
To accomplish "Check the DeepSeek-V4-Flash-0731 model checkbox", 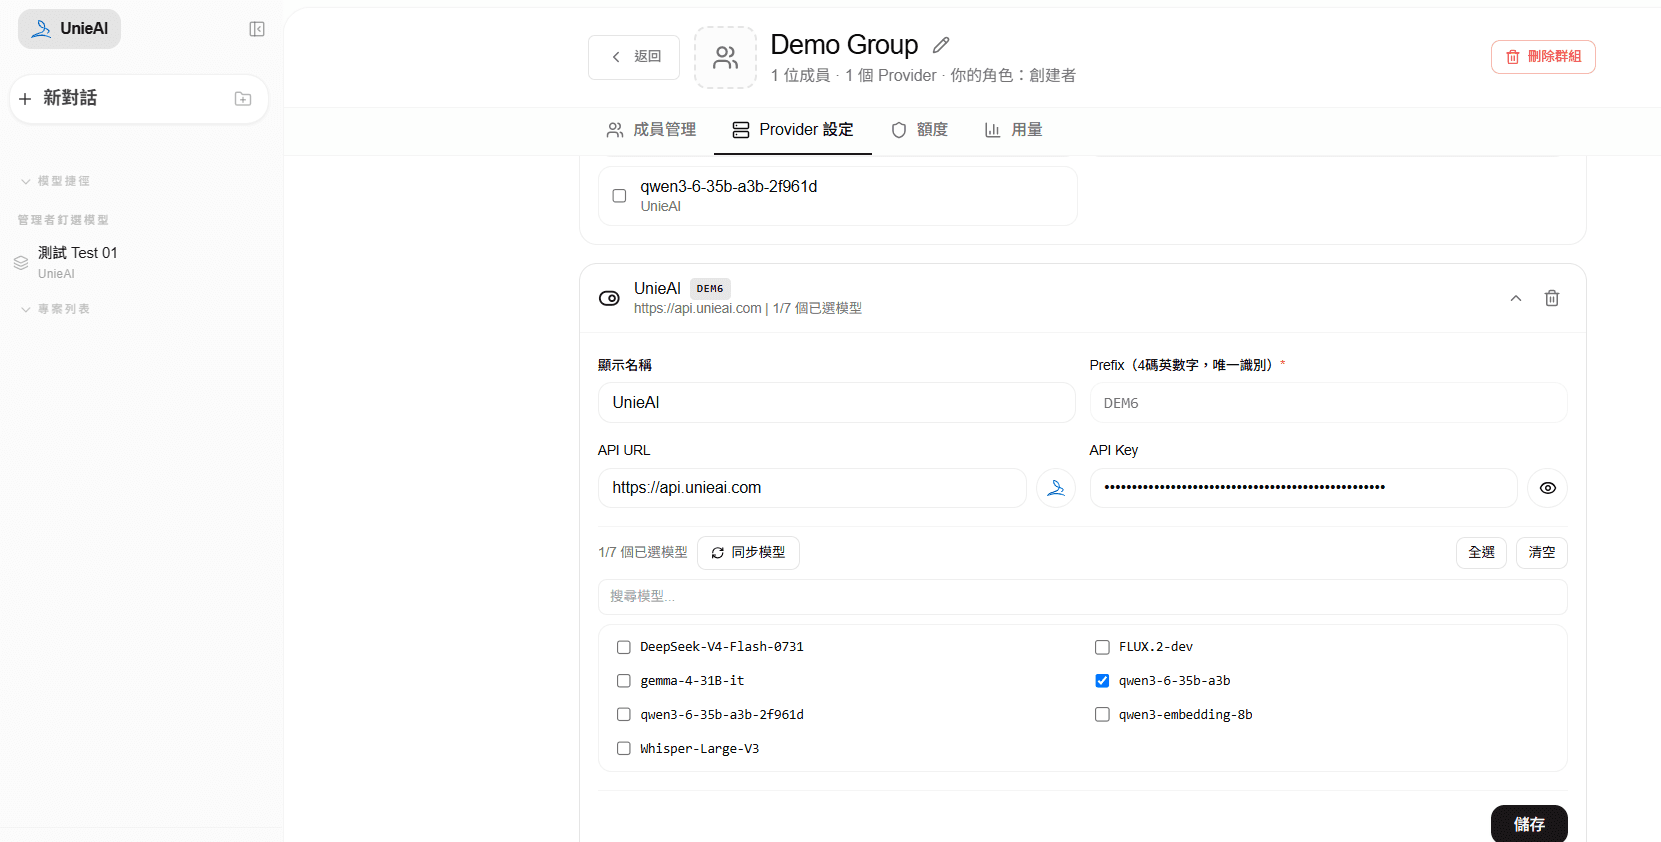I will [624, 647].
